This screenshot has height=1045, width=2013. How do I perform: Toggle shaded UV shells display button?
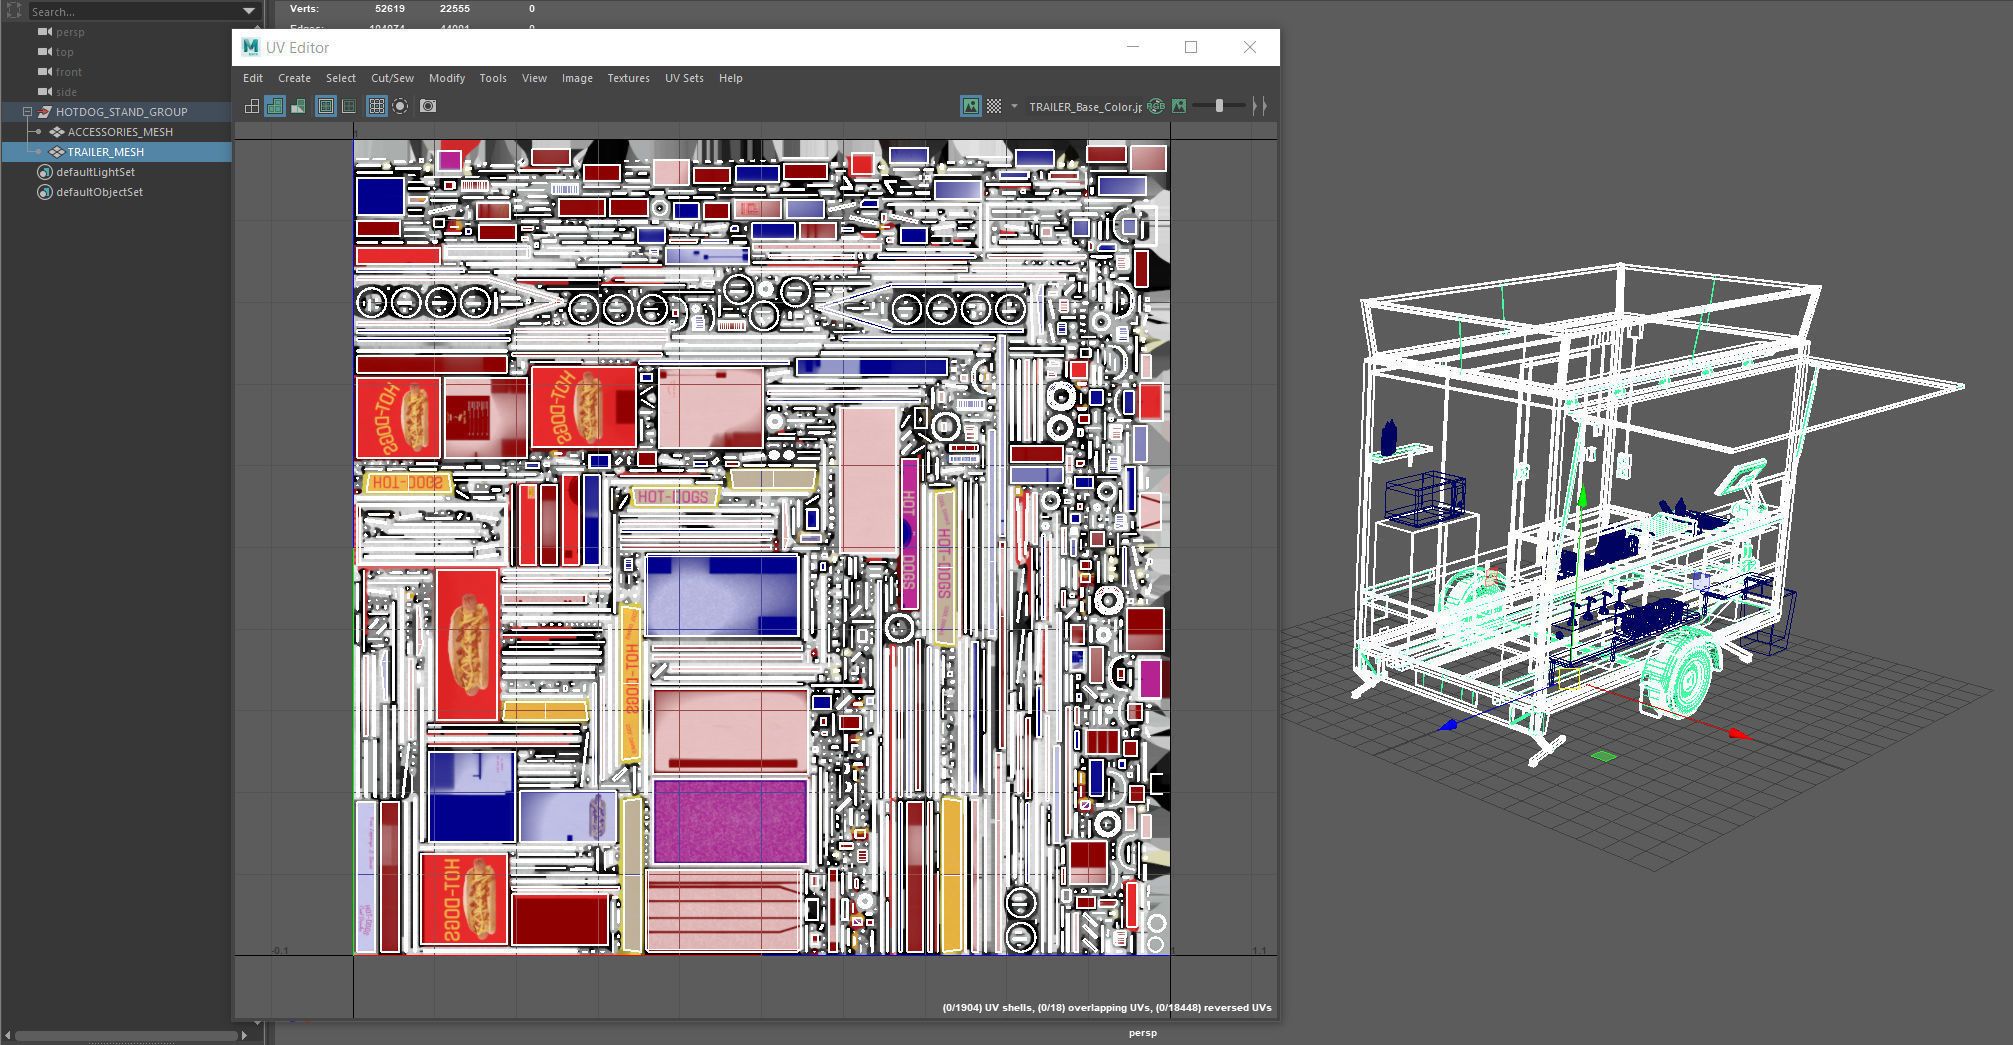coord(275,106)
